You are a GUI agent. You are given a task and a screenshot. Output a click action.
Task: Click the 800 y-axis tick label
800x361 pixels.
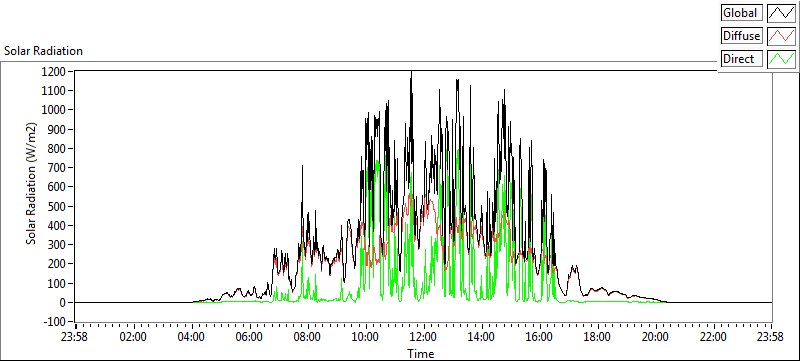58,149
